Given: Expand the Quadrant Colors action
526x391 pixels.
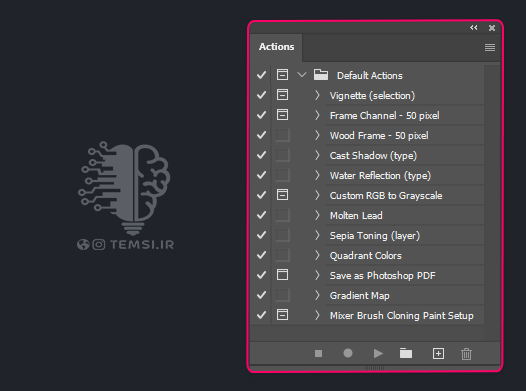Looking at the screenshot, I should pyautogui.click(x=317, y=255).
